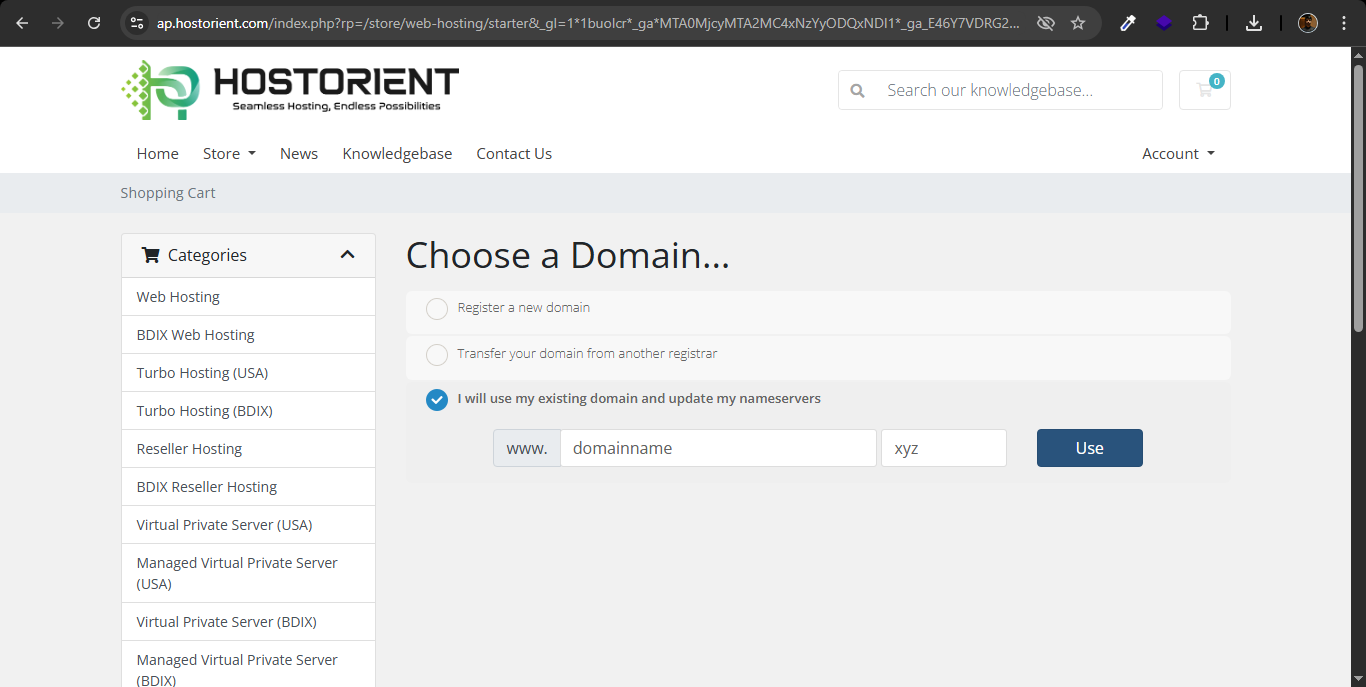1366x687 pixels.
Task: Click the HostOrient logo
Action: pyautogui.click(x=290, y=90)
